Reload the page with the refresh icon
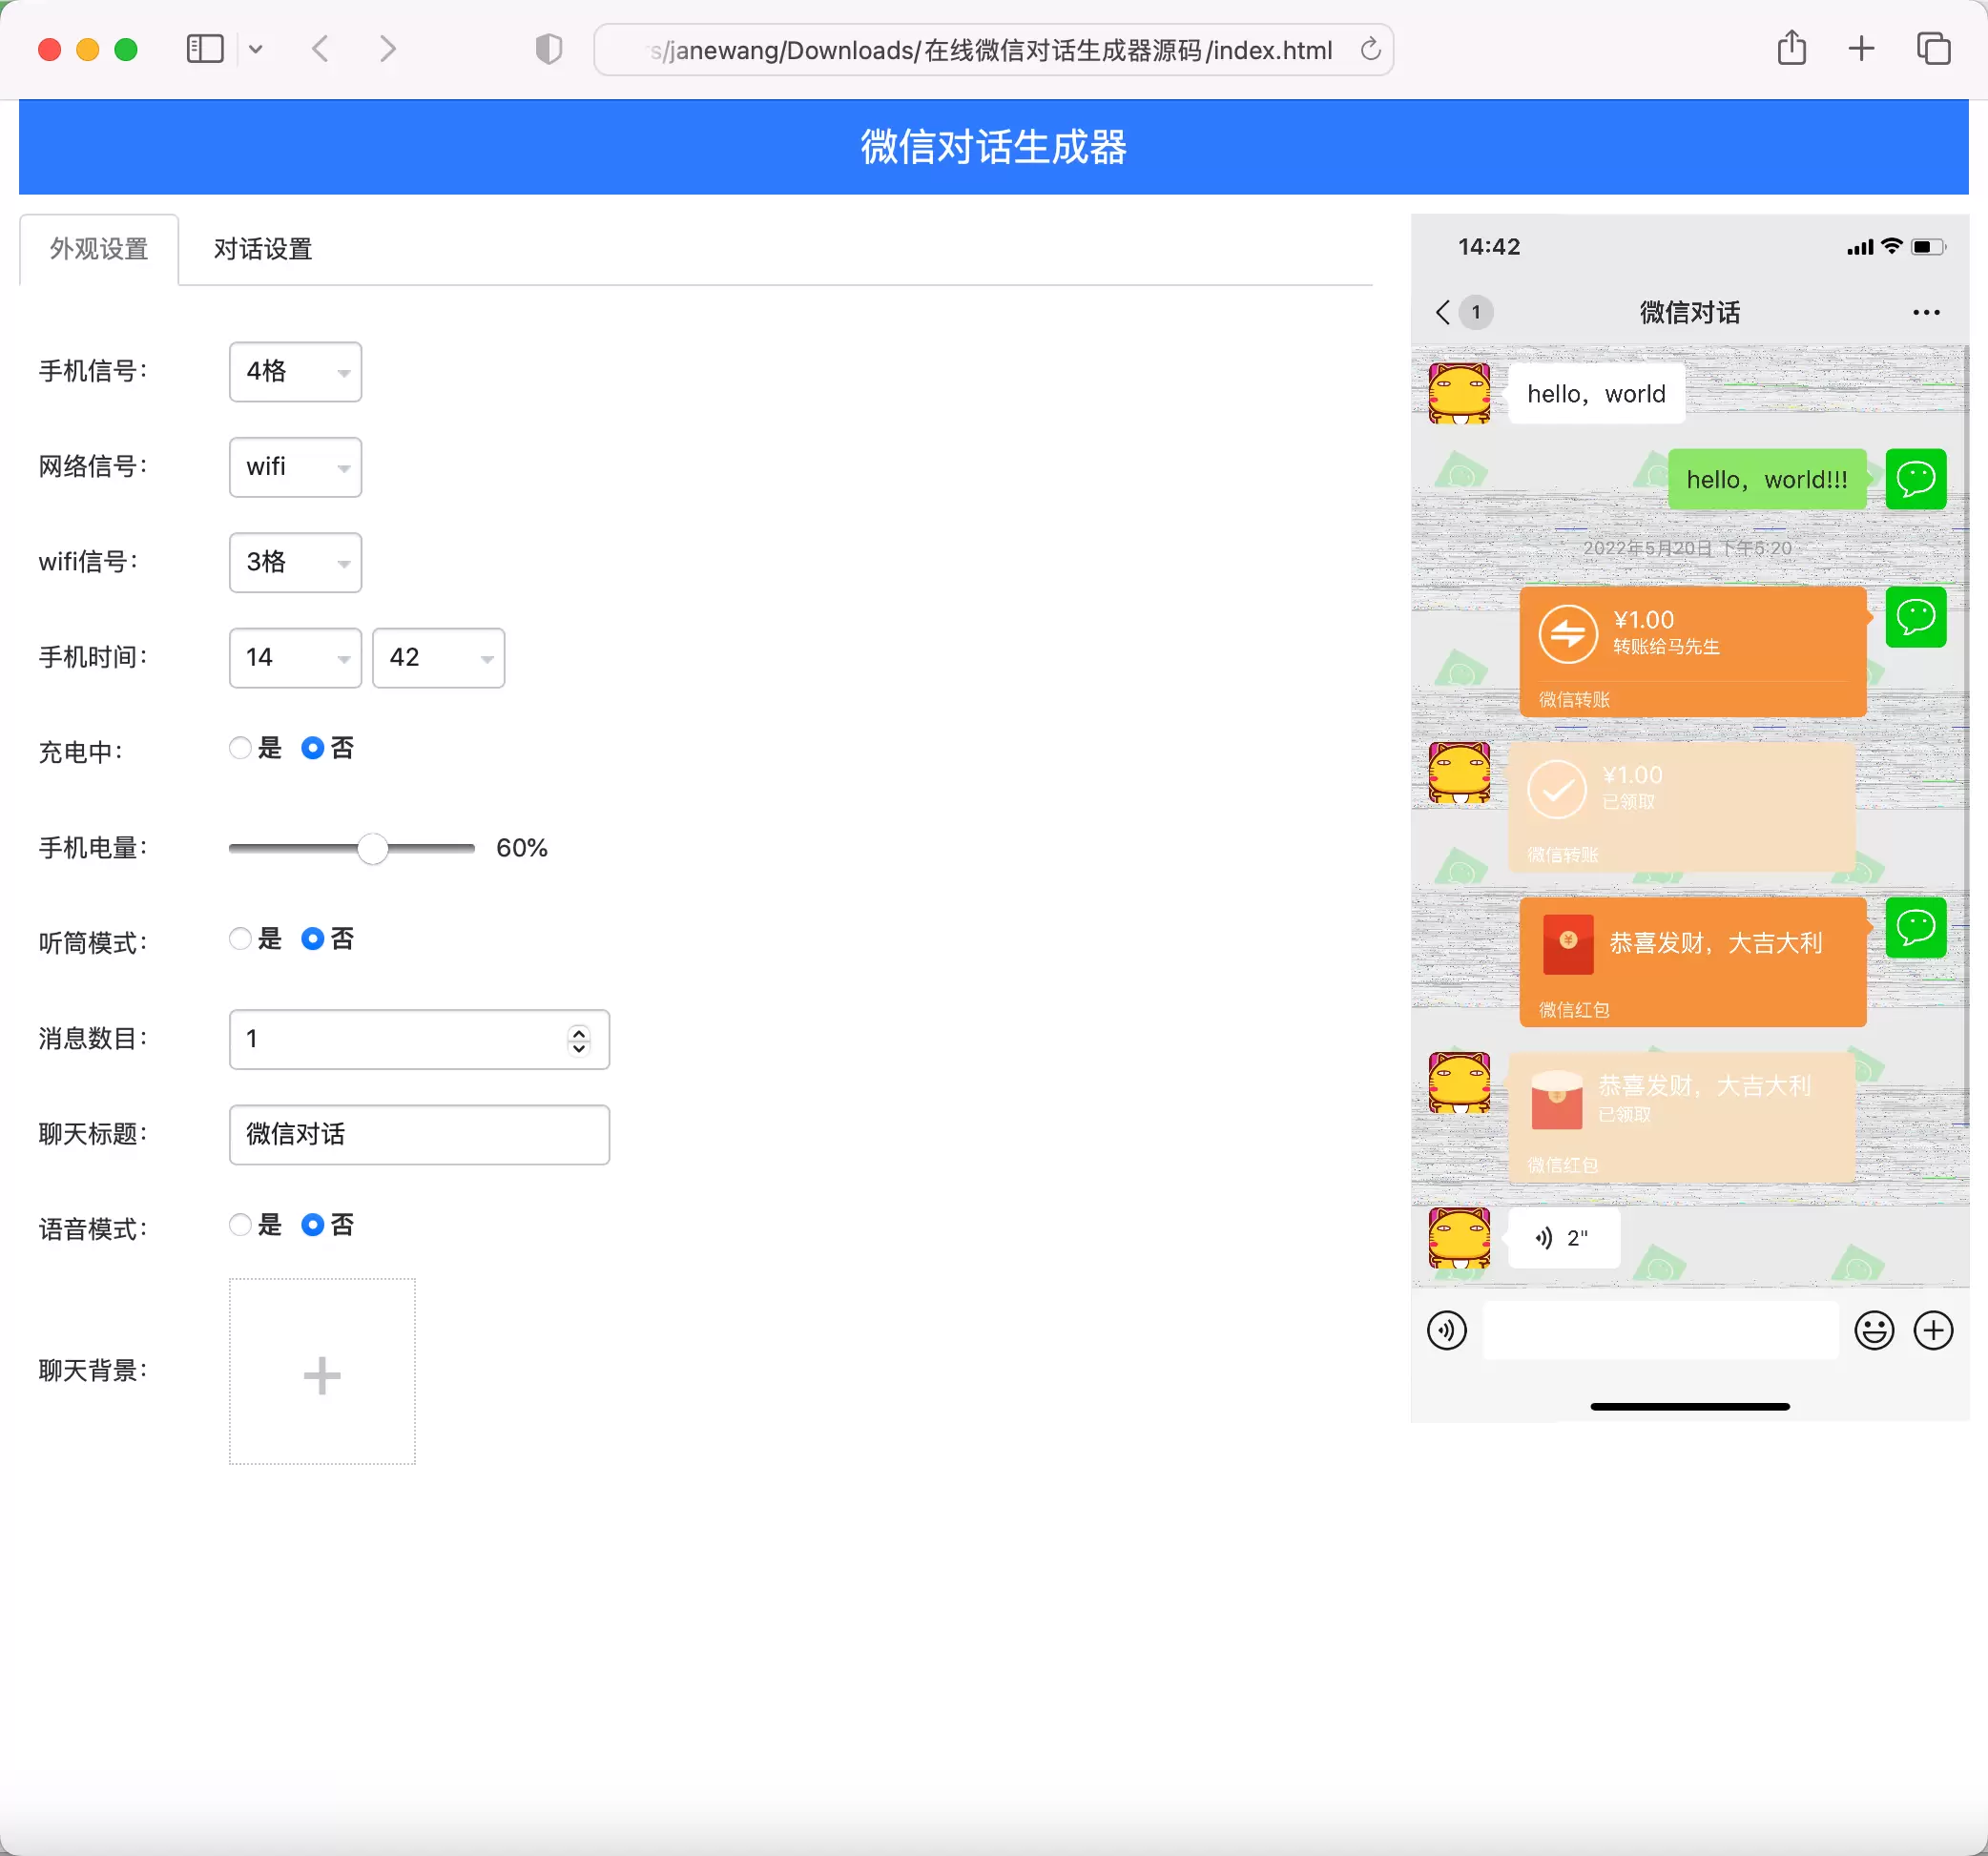Viewport: 1988px width, 1856px height. (x=1370, y=49)
